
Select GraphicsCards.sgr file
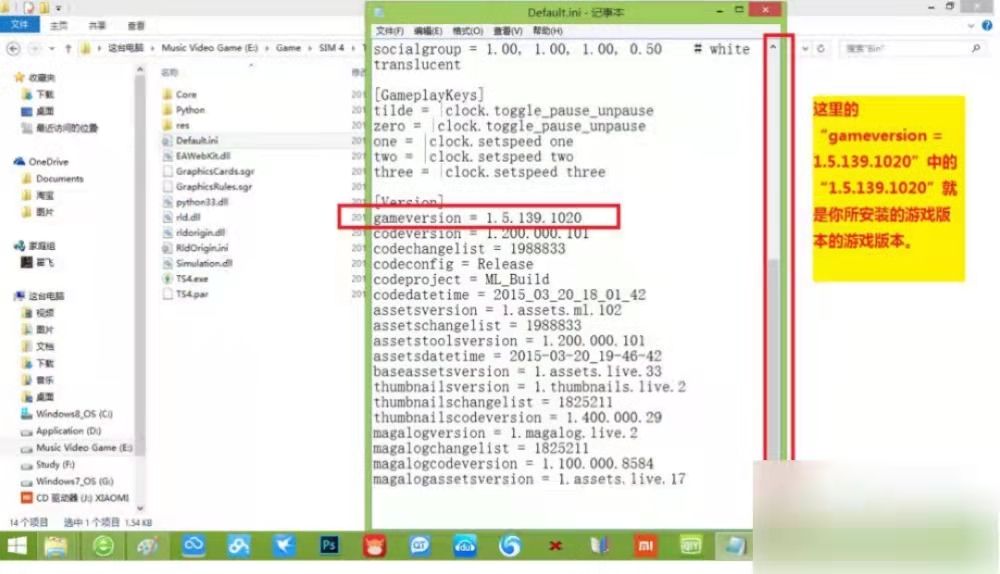[215, 171]
